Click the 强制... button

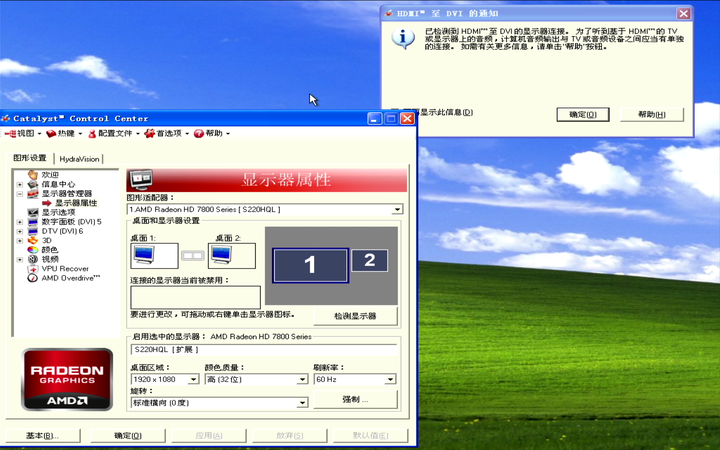[x=355, y=399]
